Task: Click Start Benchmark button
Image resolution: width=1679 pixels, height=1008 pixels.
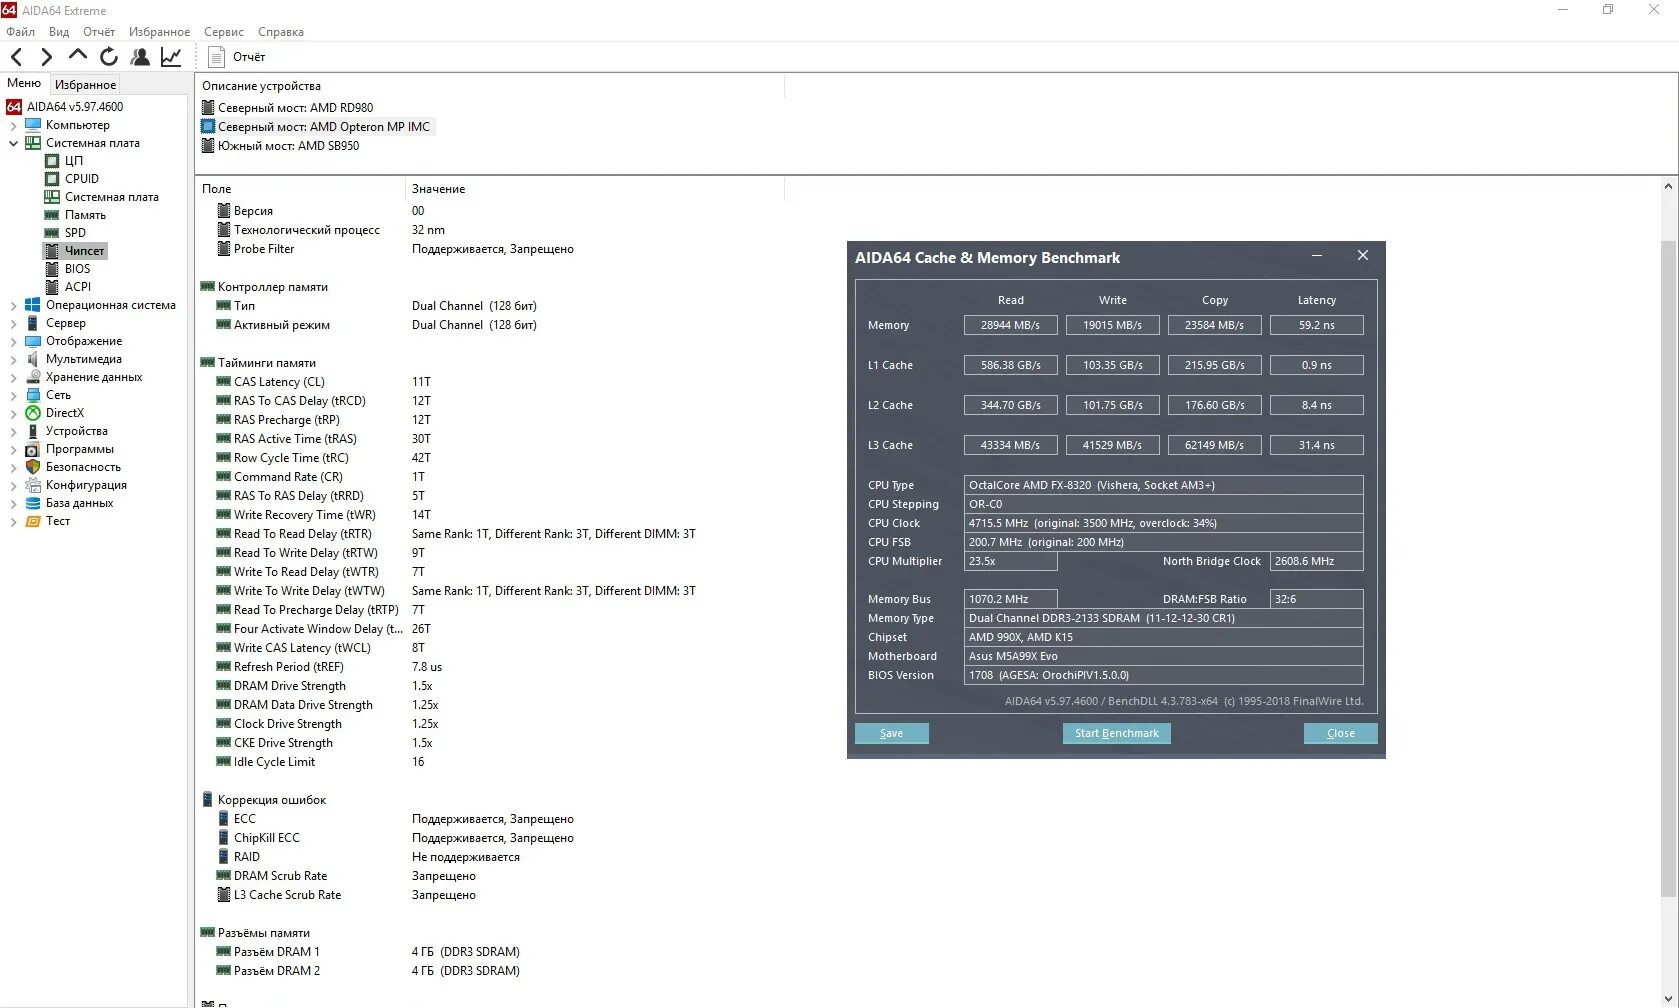Action: [x=1117, y=733]
